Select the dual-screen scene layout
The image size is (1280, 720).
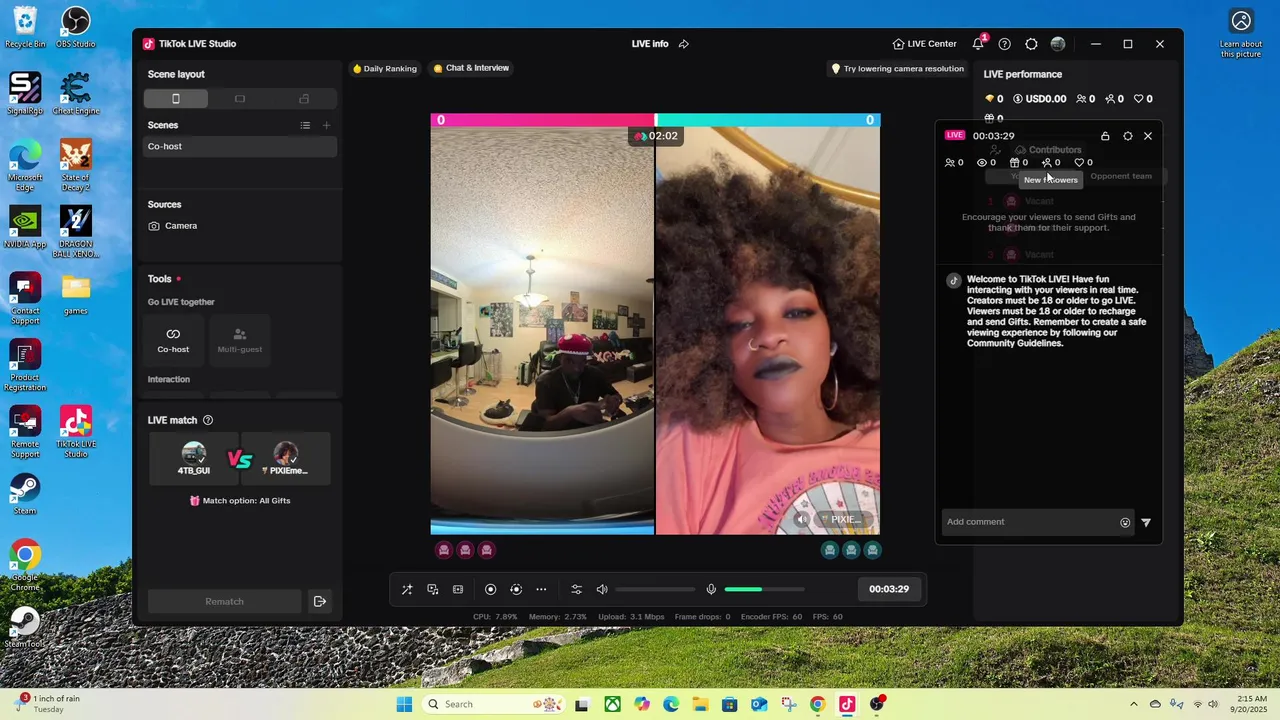[304, 98]
